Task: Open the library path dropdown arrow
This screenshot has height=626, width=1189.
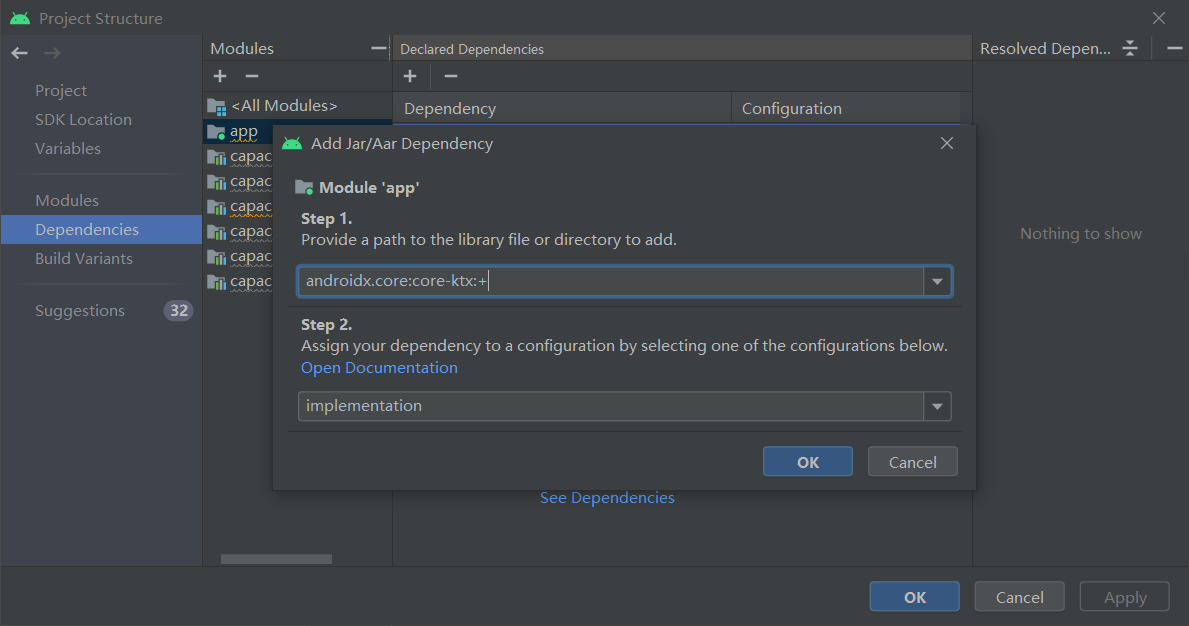Action: 937,282
